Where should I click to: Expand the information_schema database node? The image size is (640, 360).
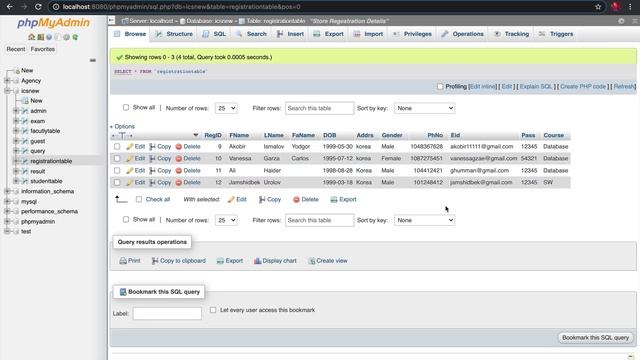pos(7,191)
